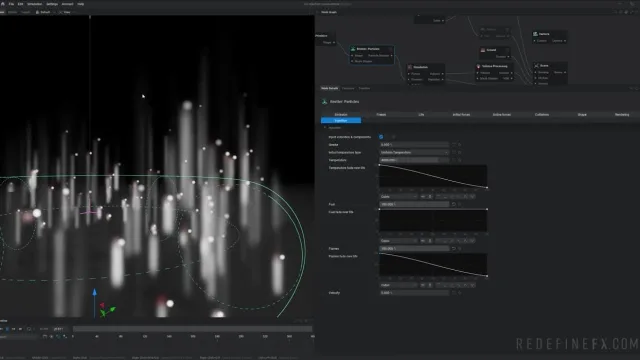Viewport: 640px width, 360px height.
Task: Reset the Flames value with its undo icon
Action: (453, 249)
